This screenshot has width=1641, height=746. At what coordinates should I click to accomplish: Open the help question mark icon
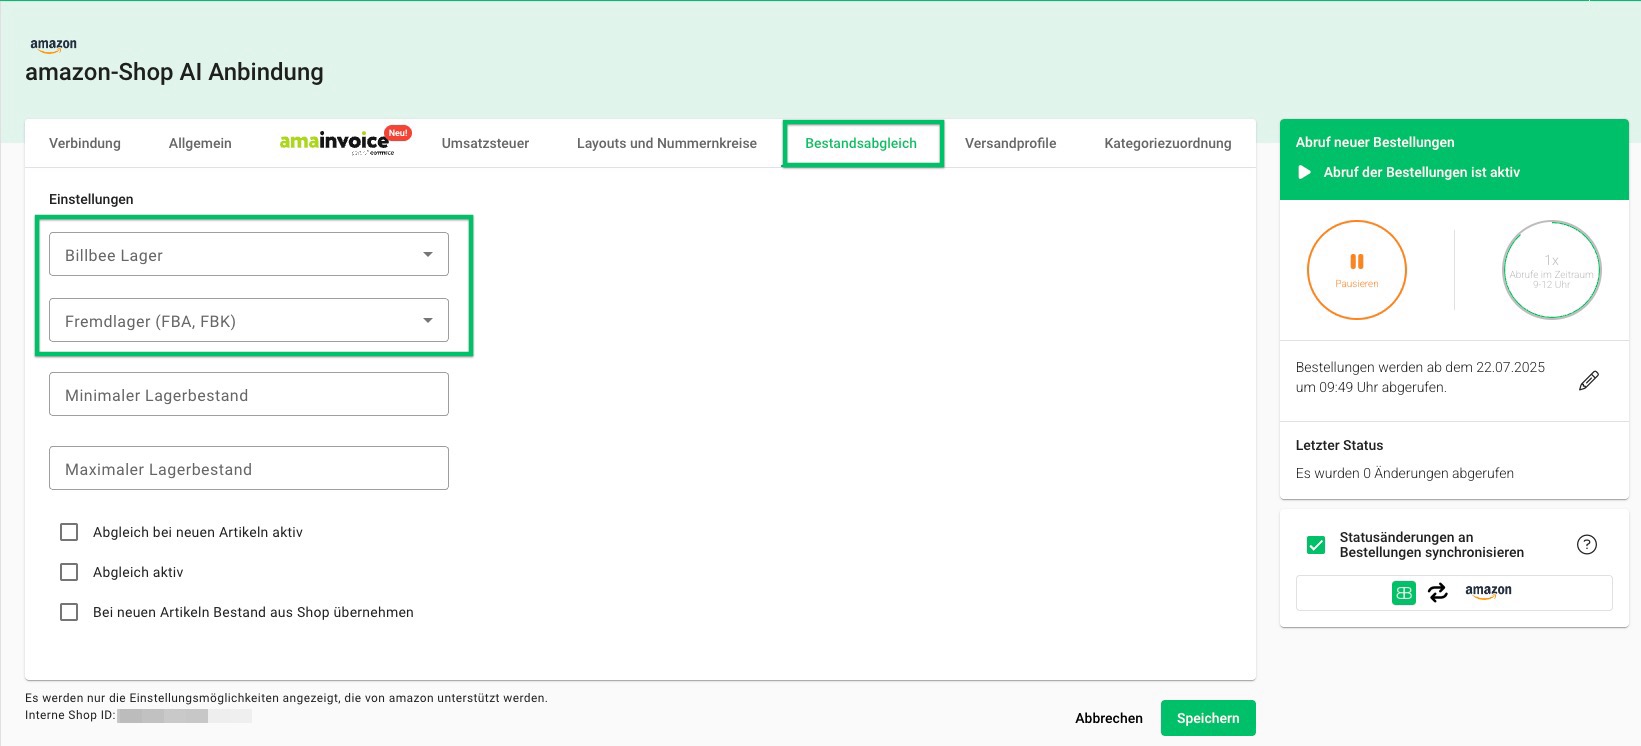(x=1586, y=544)
